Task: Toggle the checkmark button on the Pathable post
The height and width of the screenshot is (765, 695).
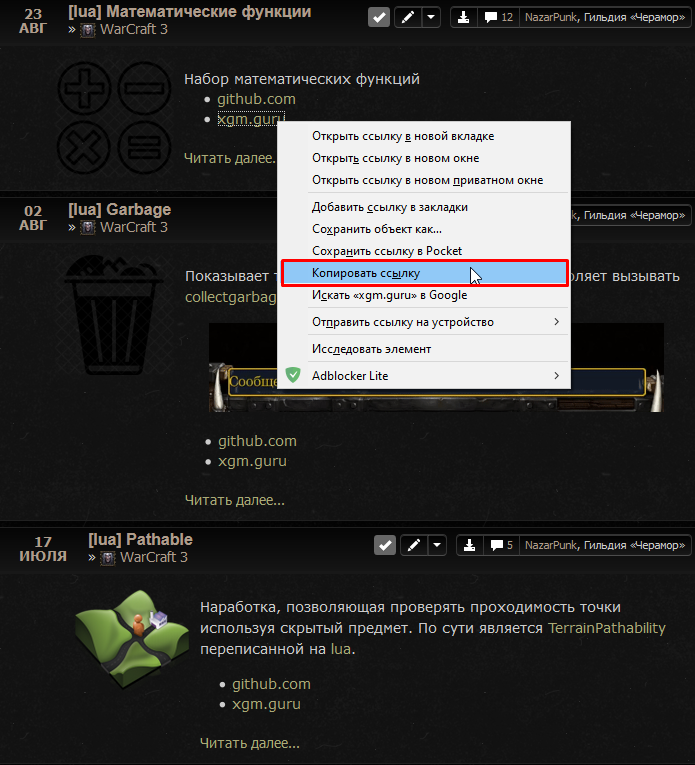Action: pos(385,545)
